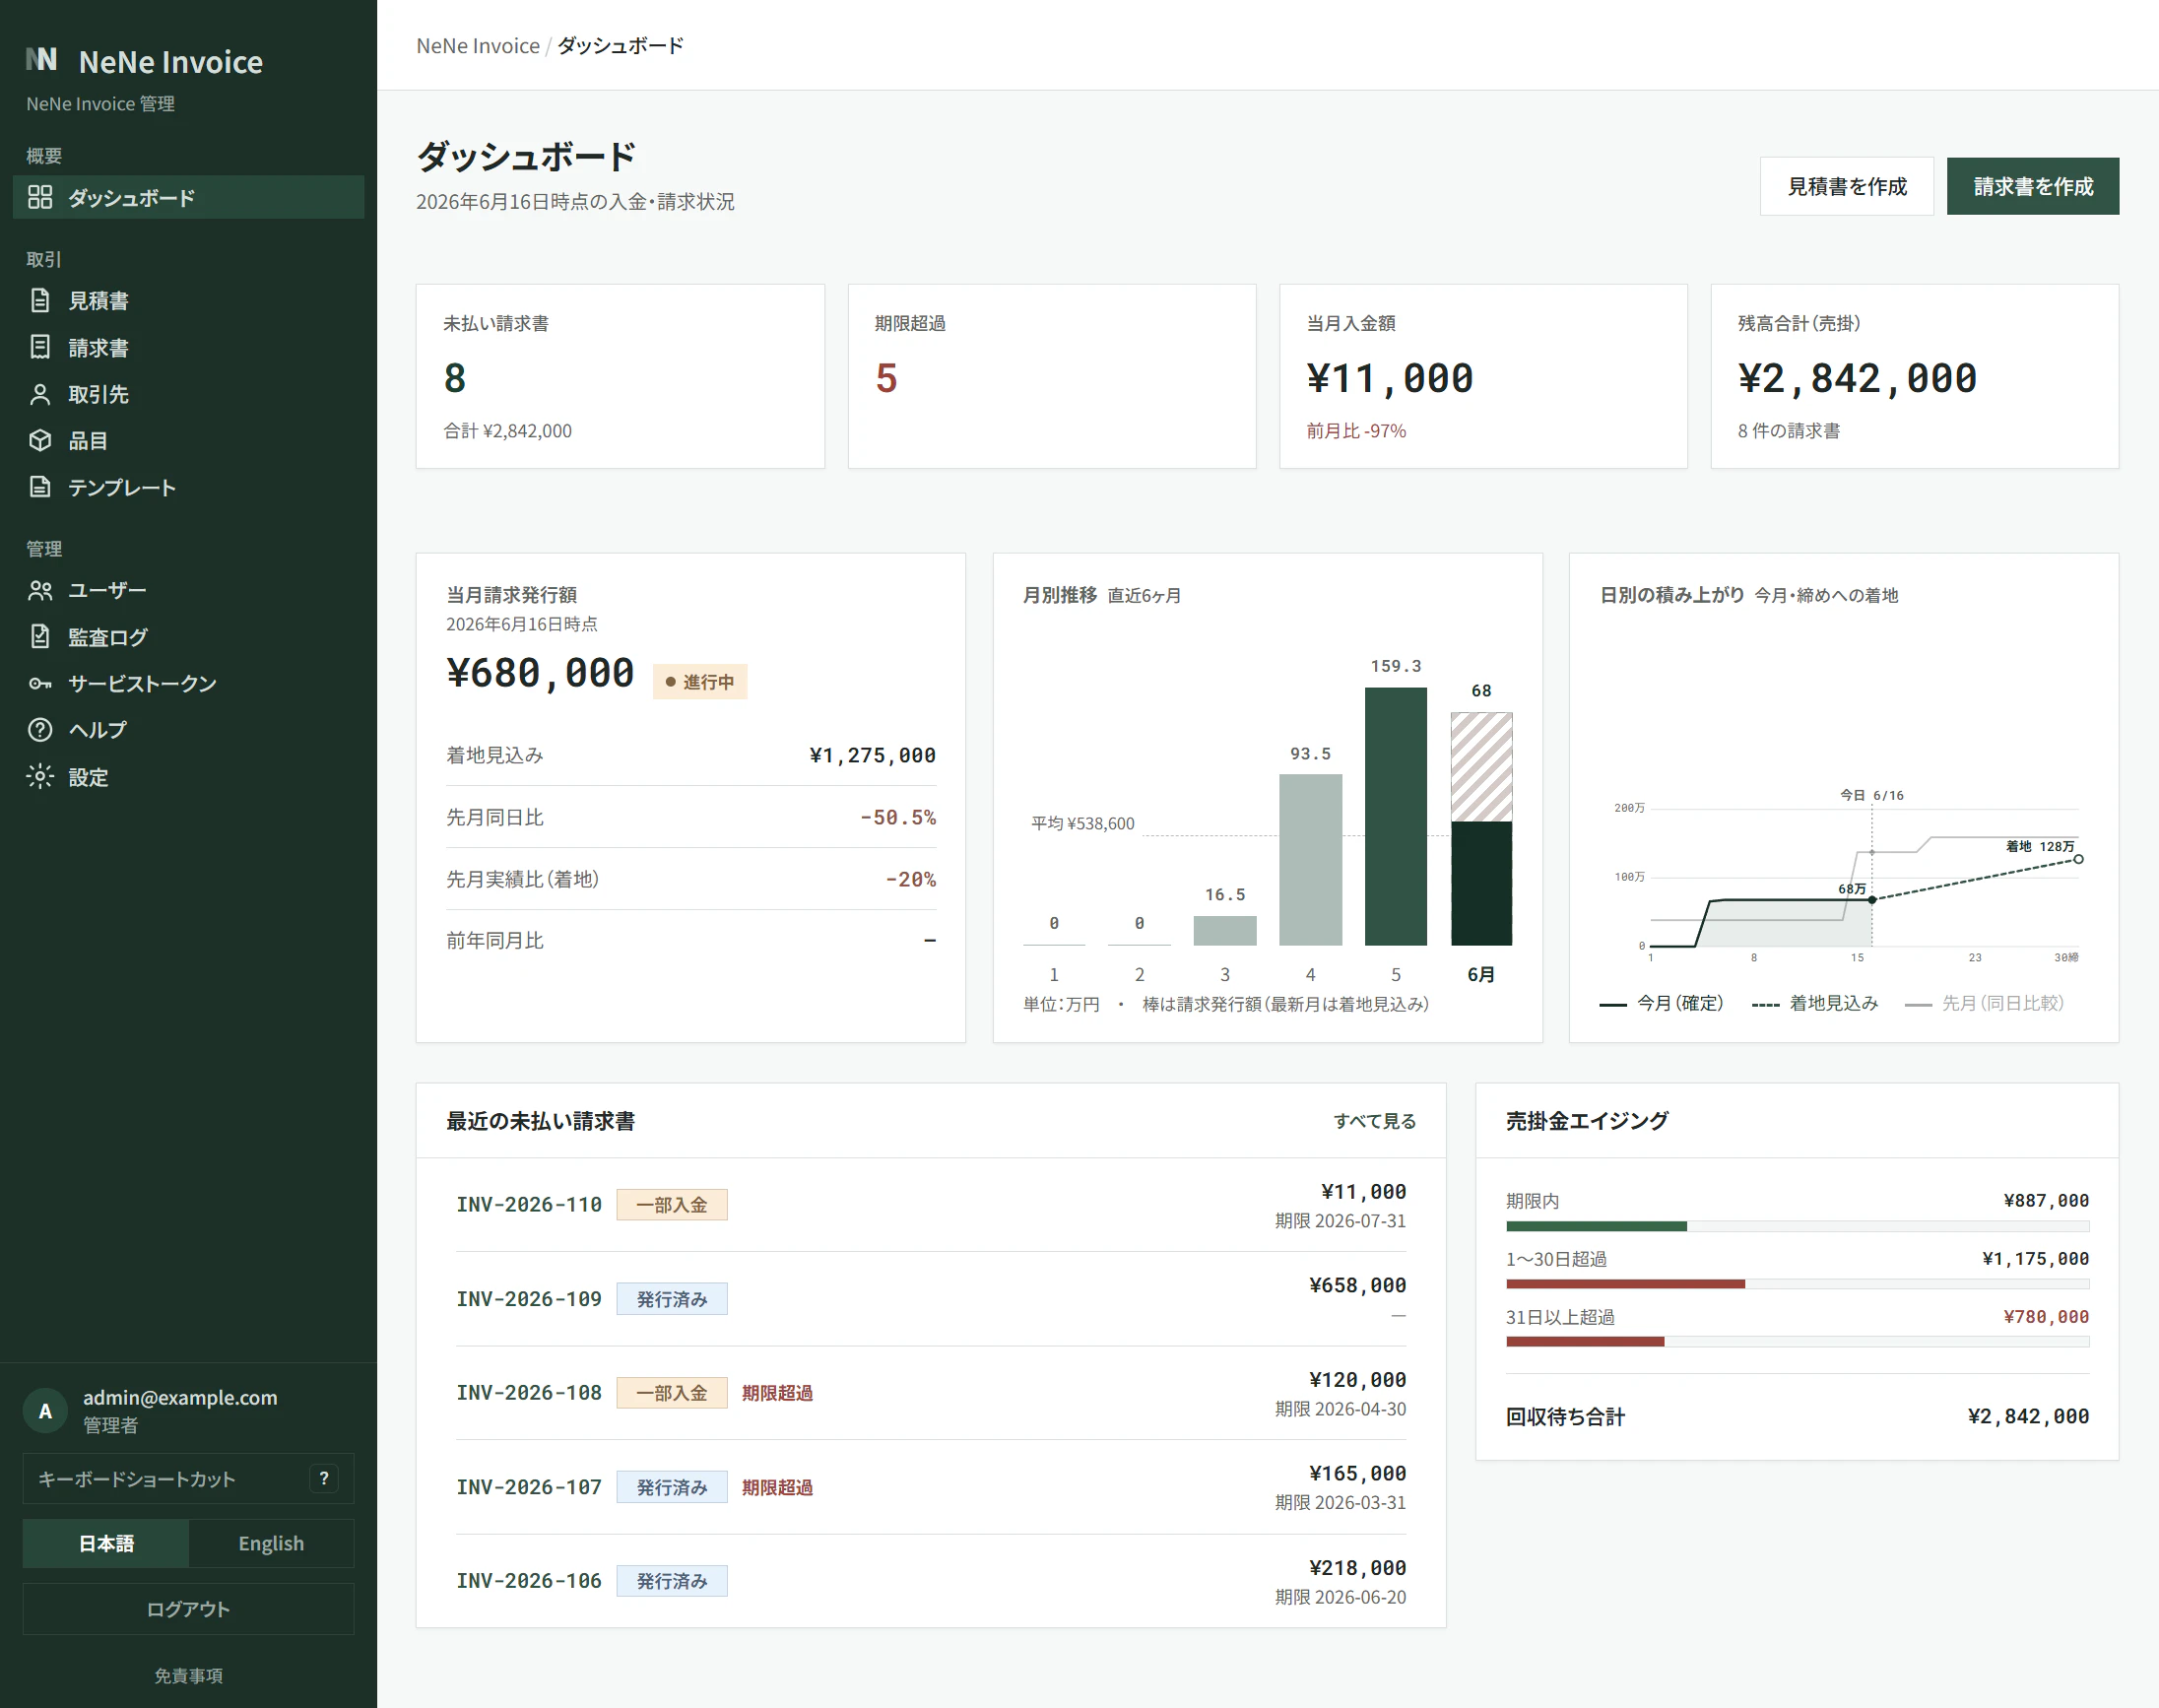The height and width of the screenshot is (1708, 2159).
Task: Click the 1〜30日超過 aging progress bar
Action: 1797,1284
